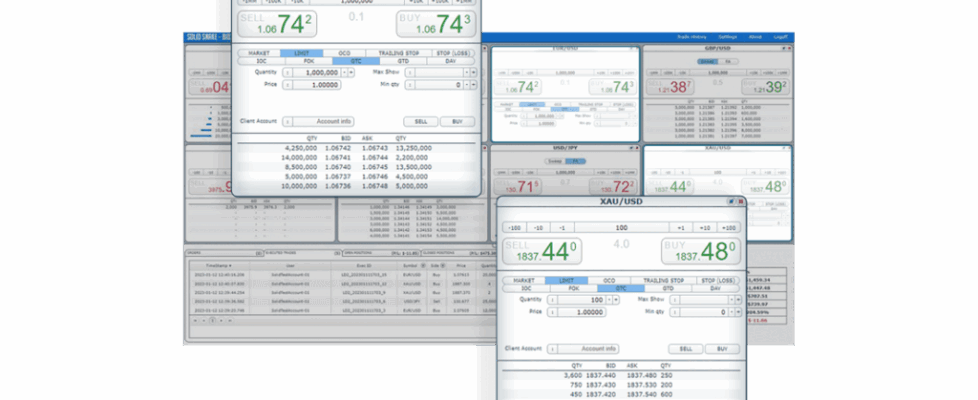This screenshot has width=978, height=400.
Task: Switch USD/JPY panel to Swap mode
Action: 554,161
